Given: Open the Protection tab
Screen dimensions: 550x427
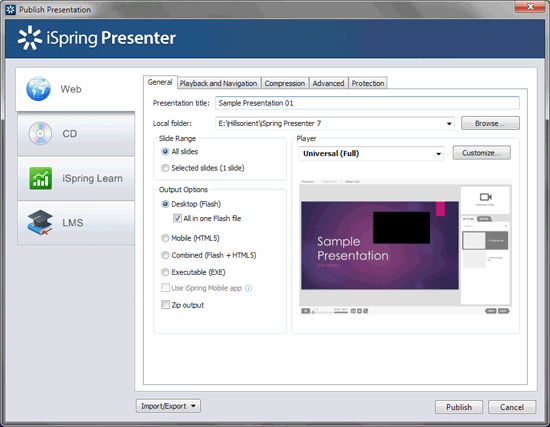Looking at the screenshot, I should (x=368, y=83).
